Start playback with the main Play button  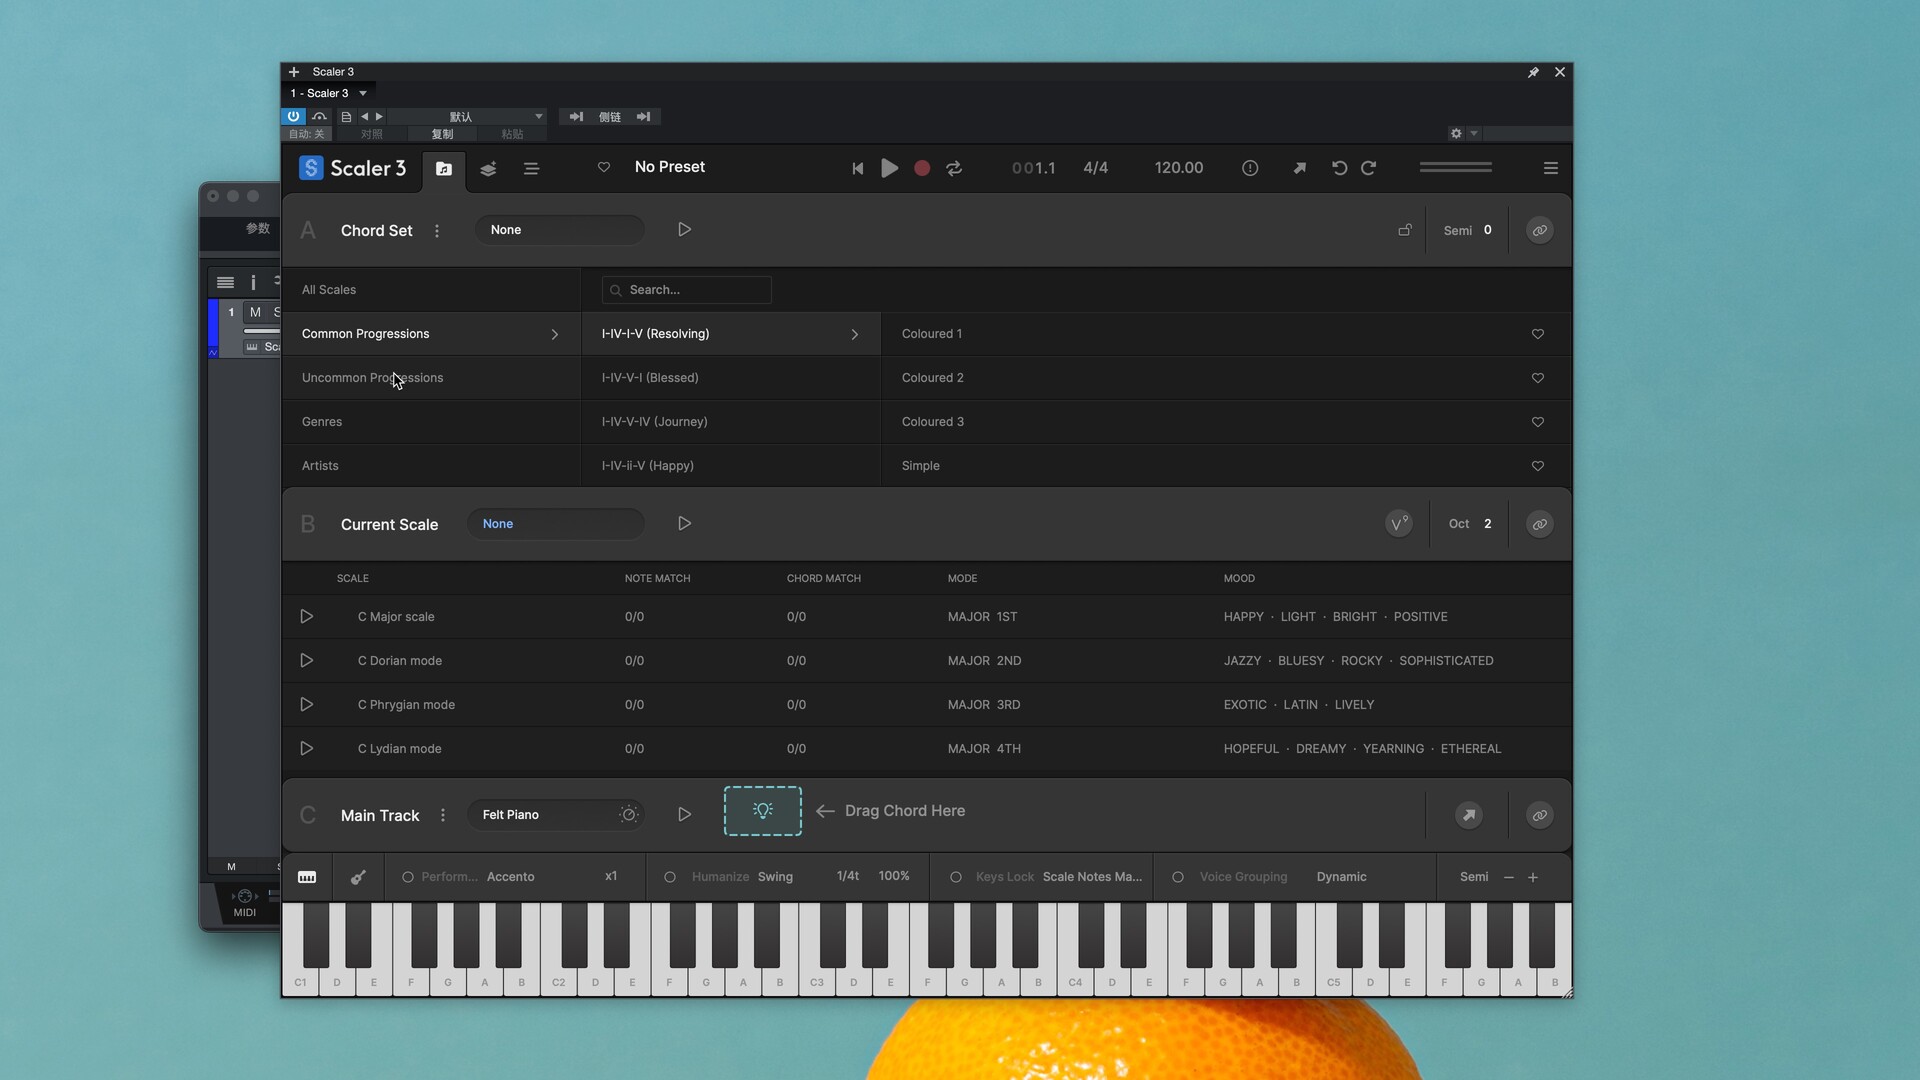click(x=889, y=168)
